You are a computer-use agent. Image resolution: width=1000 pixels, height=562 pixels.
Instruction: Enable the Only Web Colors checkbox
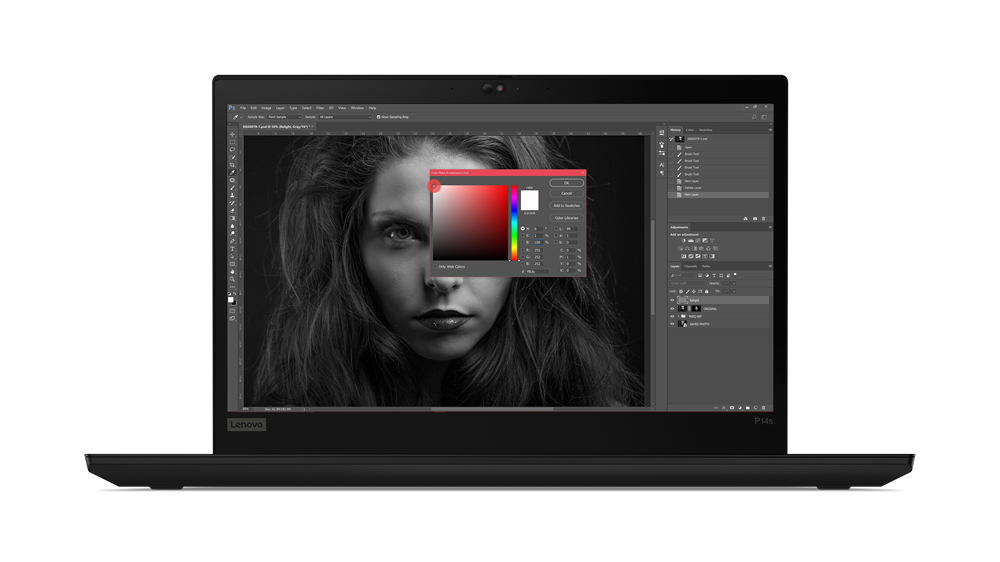point(436,267)
